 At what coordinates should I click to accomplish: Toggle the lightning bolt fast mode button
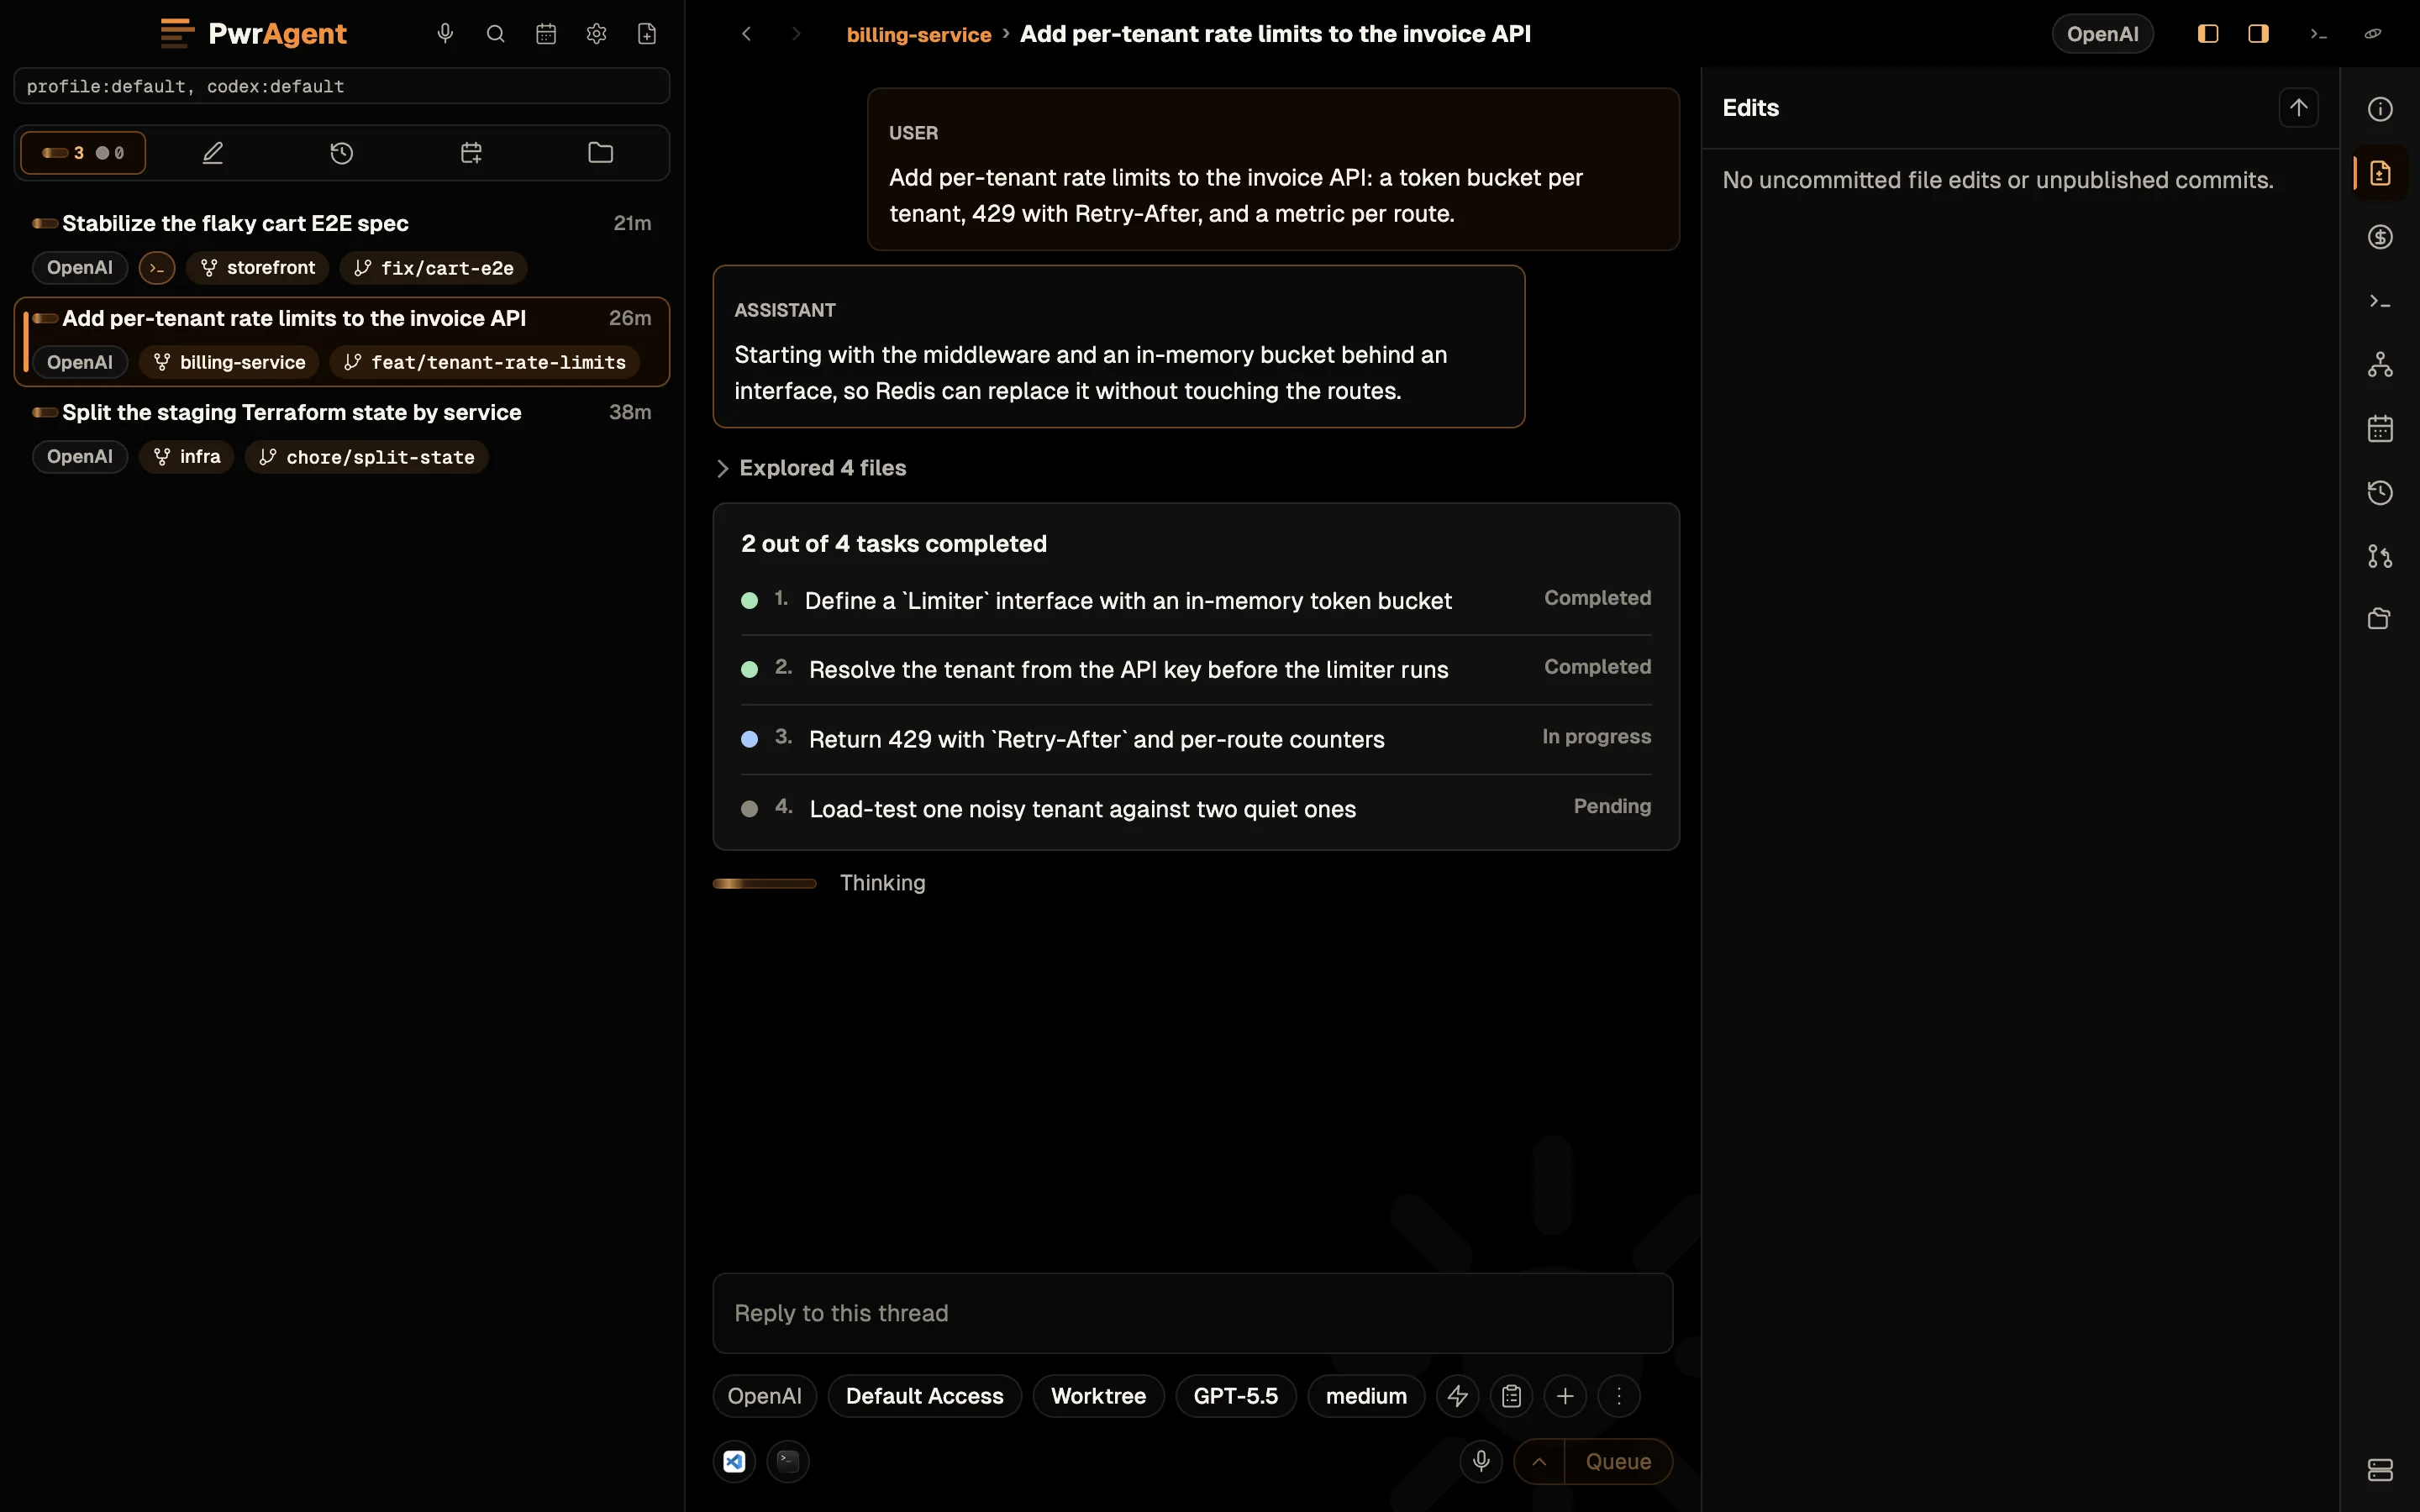pos(1457,1396)
